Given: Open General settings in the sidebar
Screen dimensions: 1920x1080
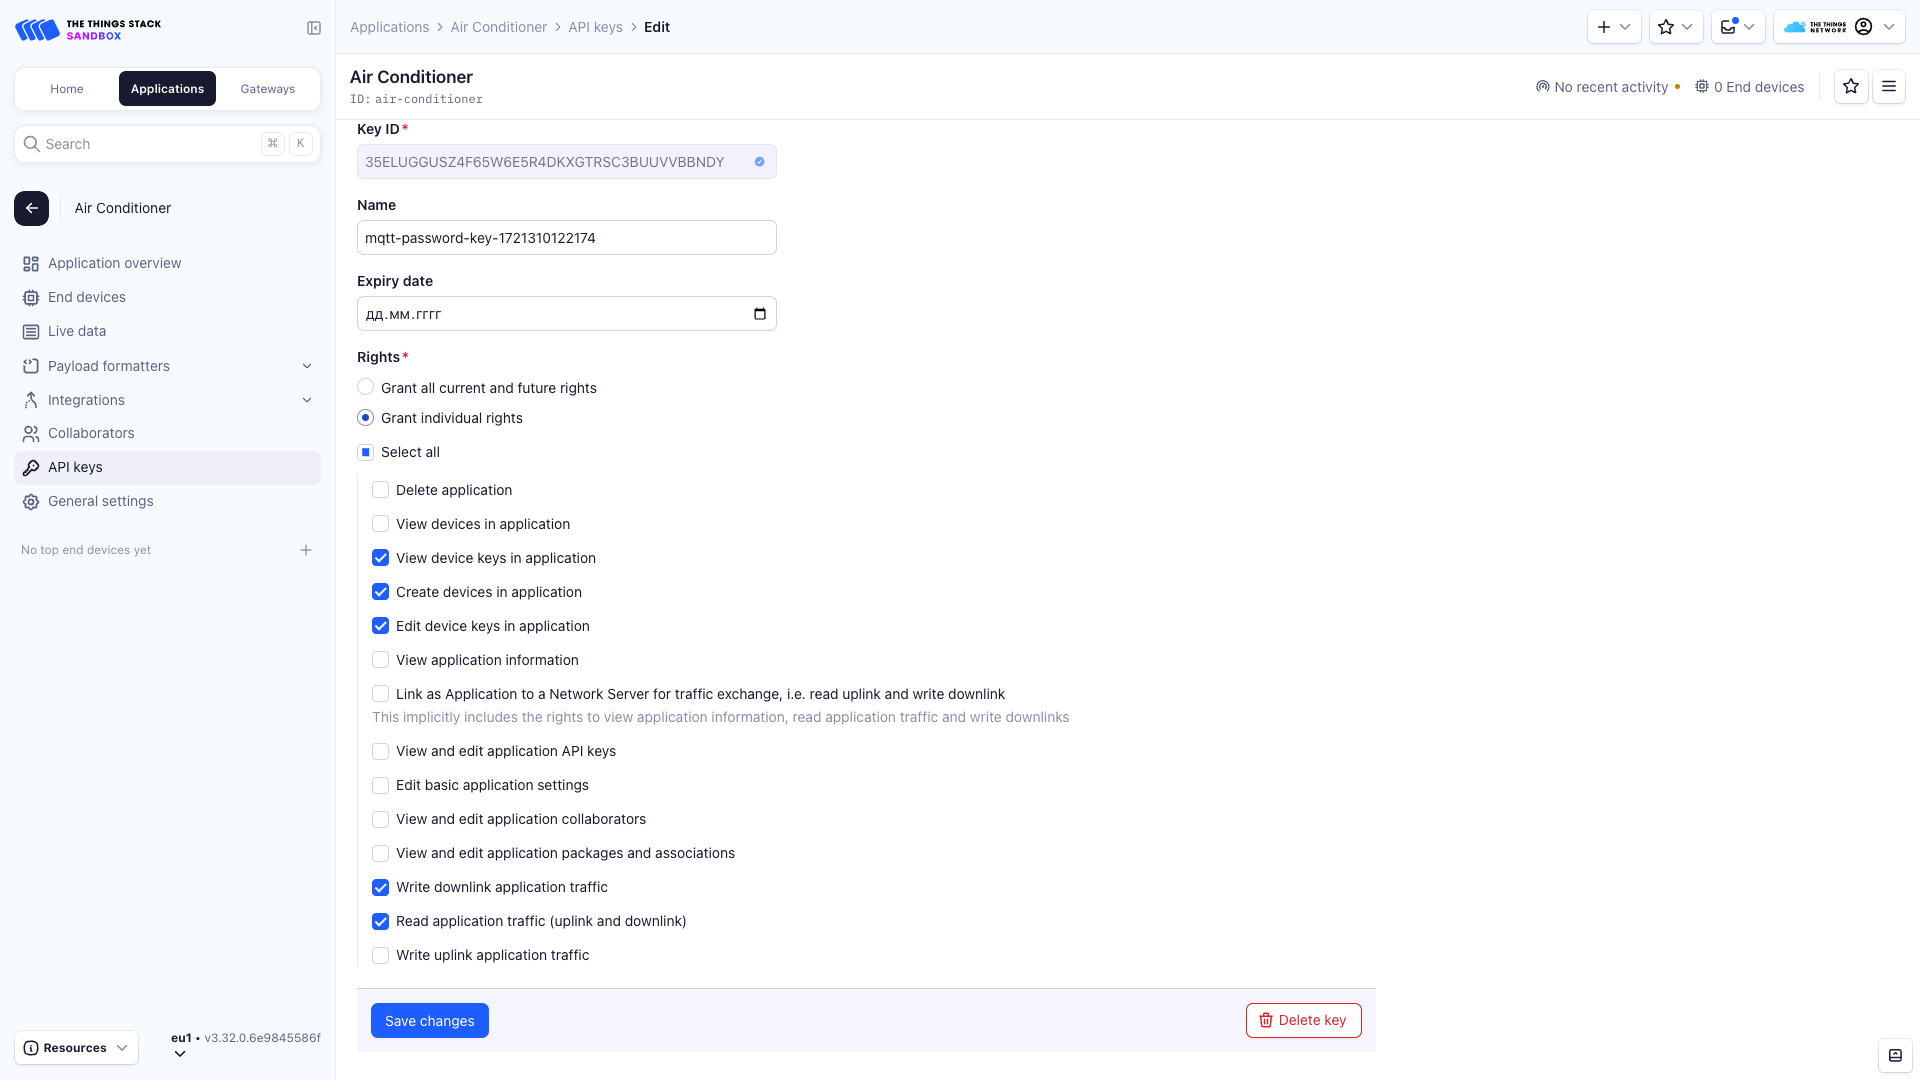Looking at the screenshot, I should click(x=100, y=501).
